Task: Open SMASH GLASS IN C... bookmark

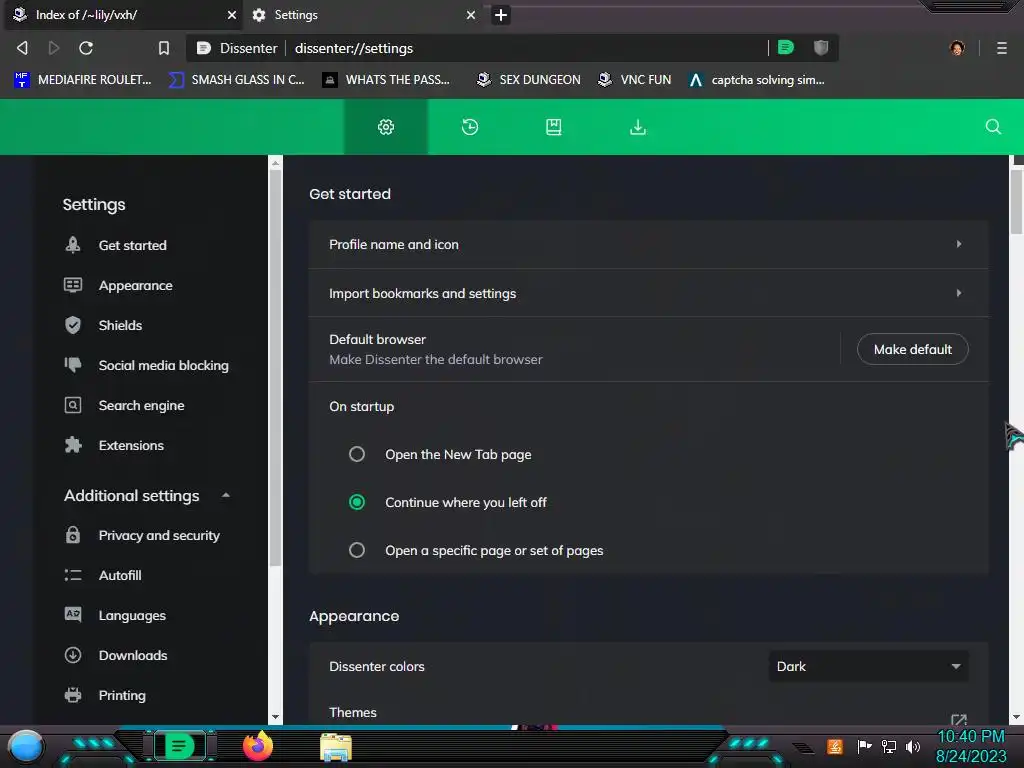Action: (237, 80)
